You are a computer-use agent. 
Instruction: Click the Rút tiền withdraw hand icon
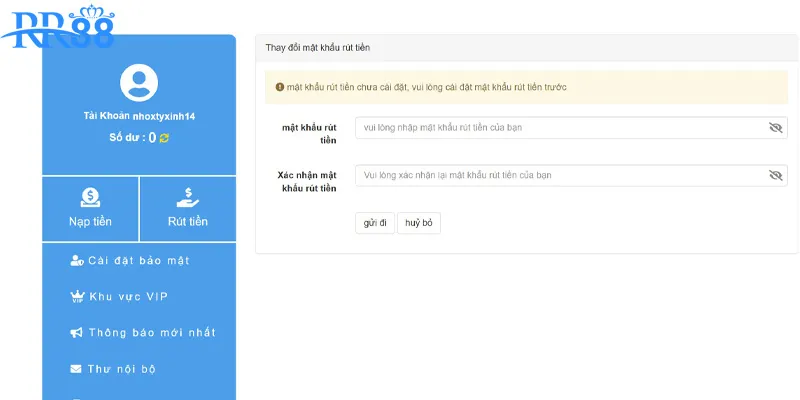pyautogui.click(x=188, y=198)
